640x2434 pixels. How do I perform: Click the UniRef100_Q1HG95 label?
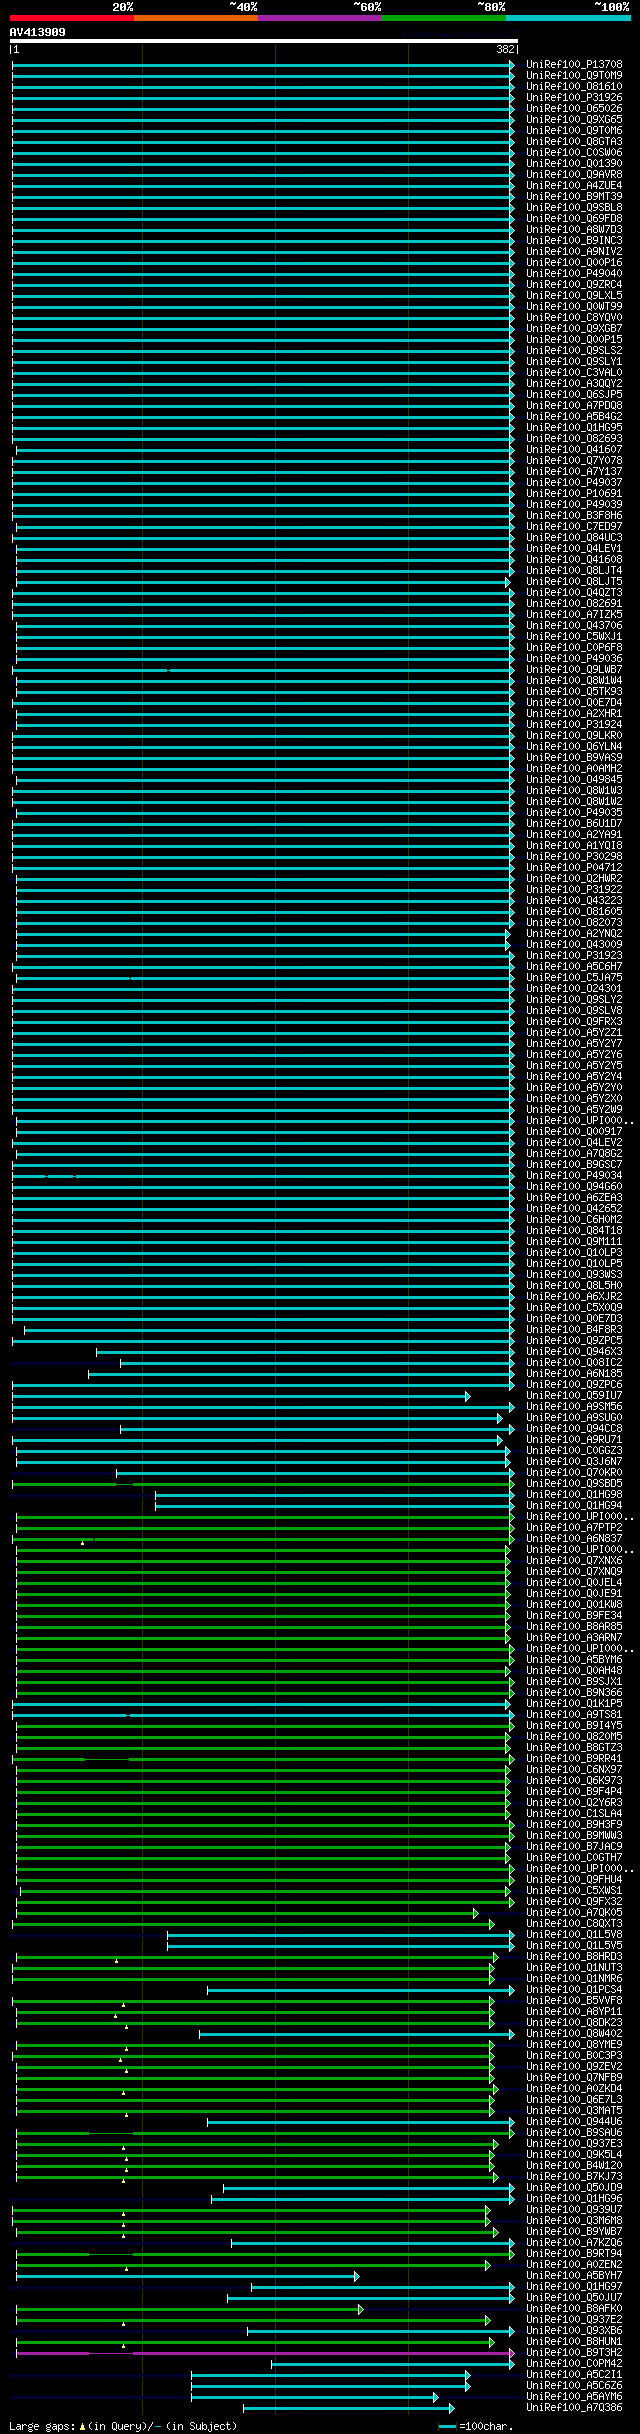pos(574,428)
